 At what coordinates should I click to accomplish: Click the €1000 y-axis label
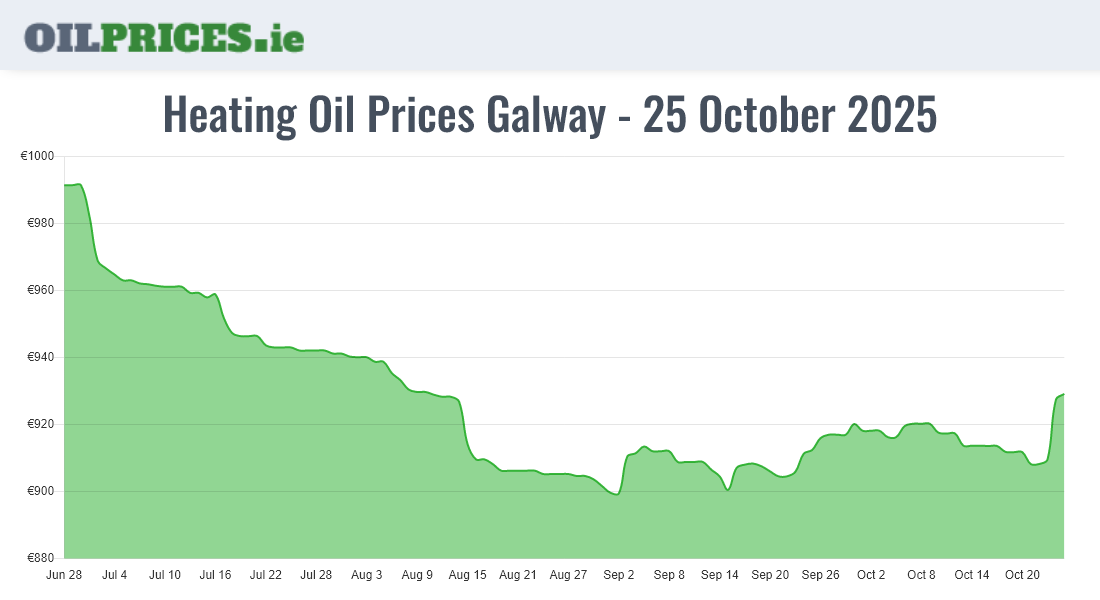coord(37,156)
